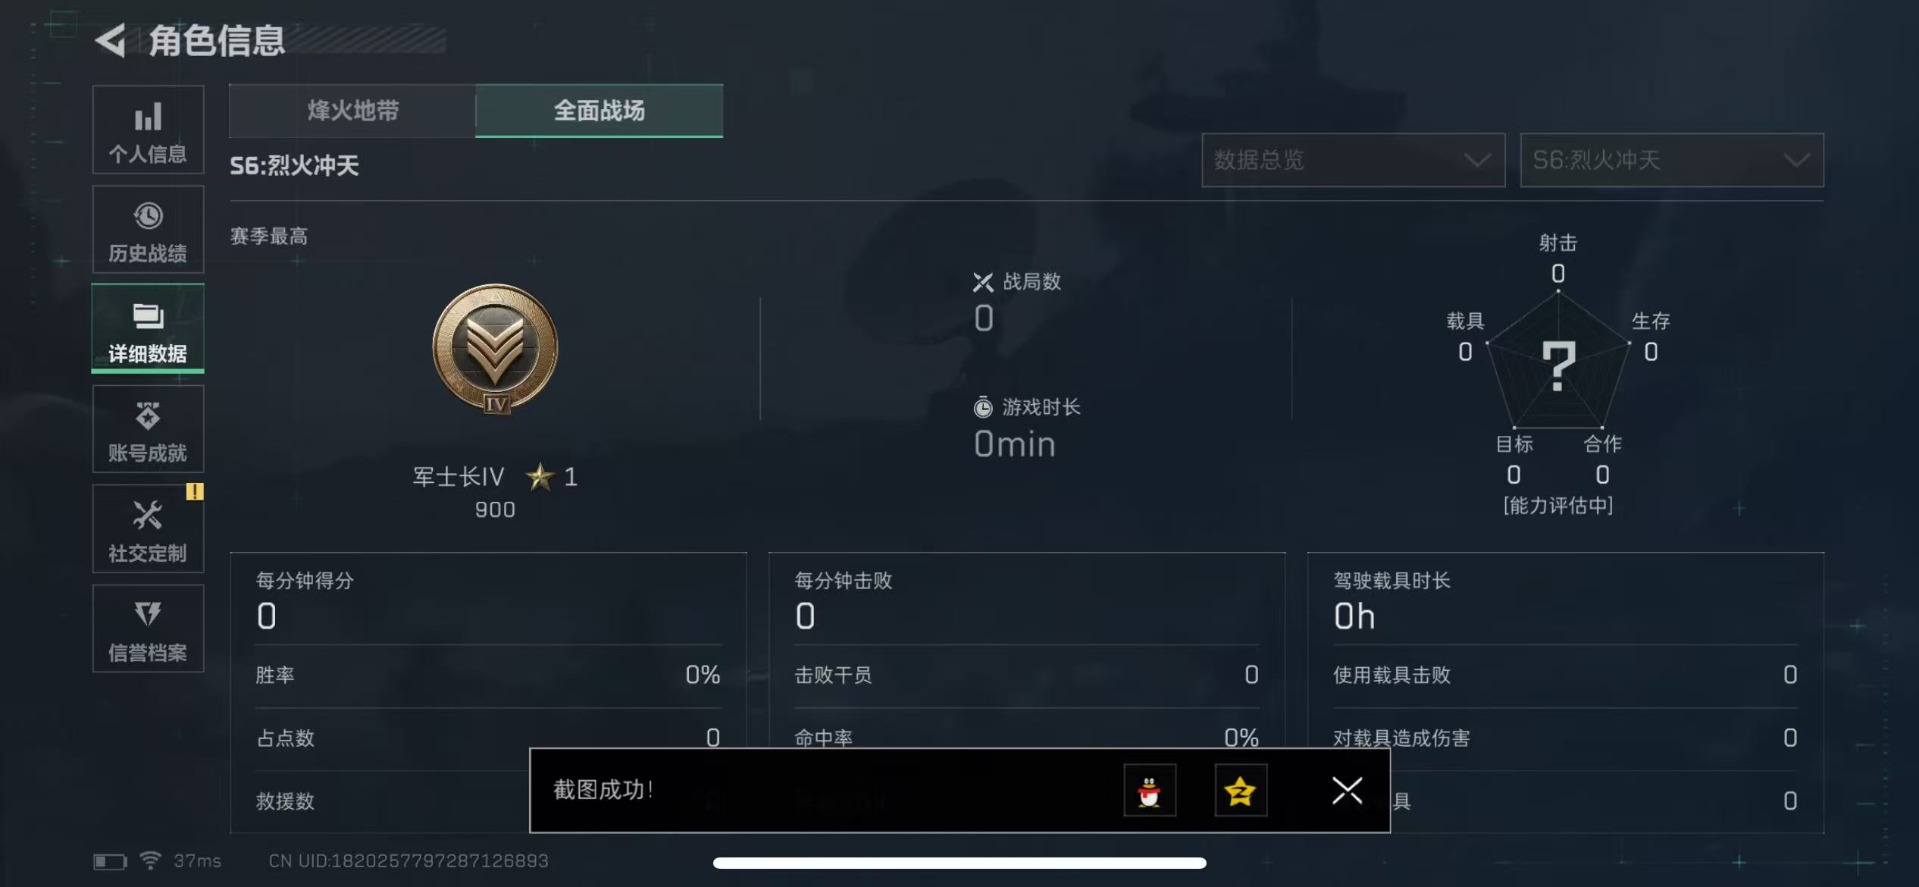Share screenshot via the QQ penguin icon

[1149, 791]
